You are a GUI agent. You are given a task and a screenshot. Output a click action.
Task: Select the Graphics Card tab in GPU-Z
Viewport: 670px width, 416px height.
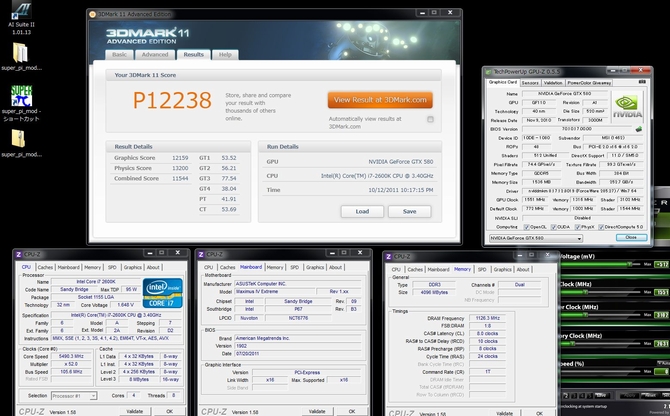[x=502, y=82]
